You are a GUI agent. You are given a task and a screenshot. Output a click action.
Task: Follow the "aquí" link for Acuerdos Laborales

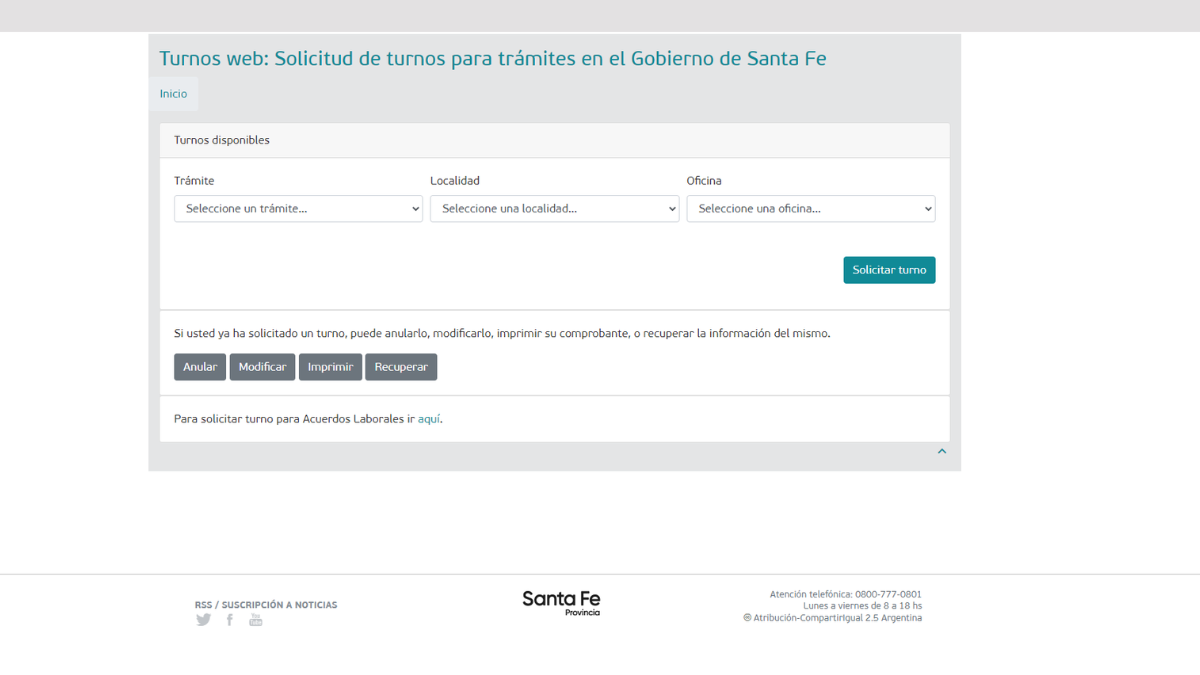(x=429, y=420)
